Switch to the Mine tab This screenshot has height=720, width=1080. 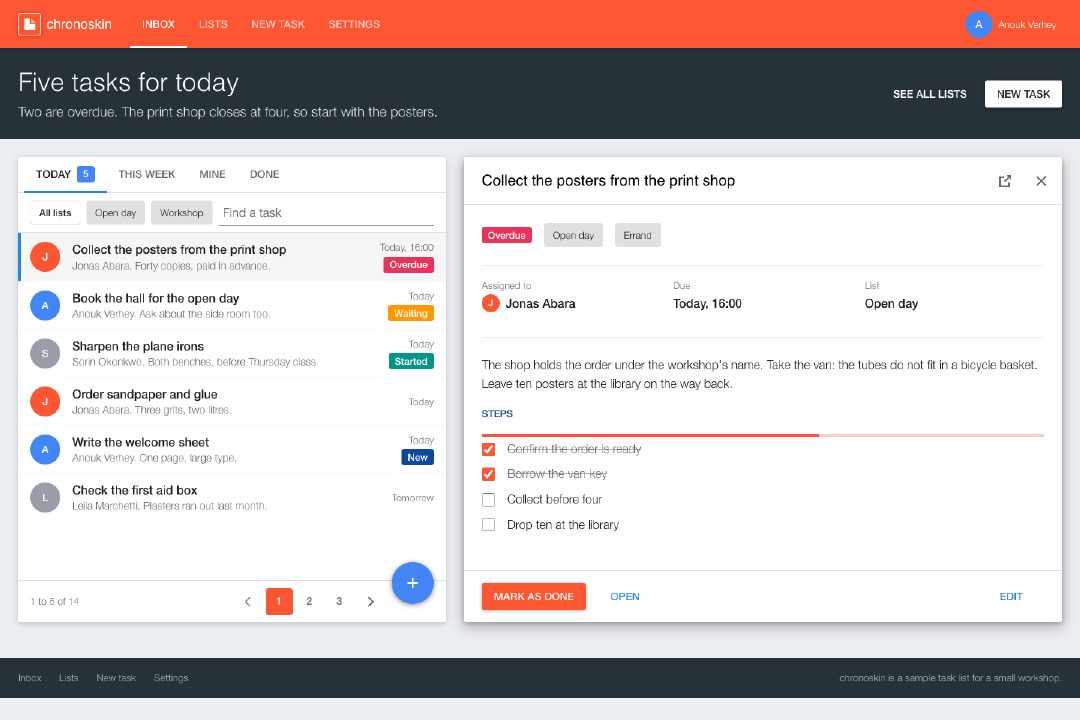(212, 174)
